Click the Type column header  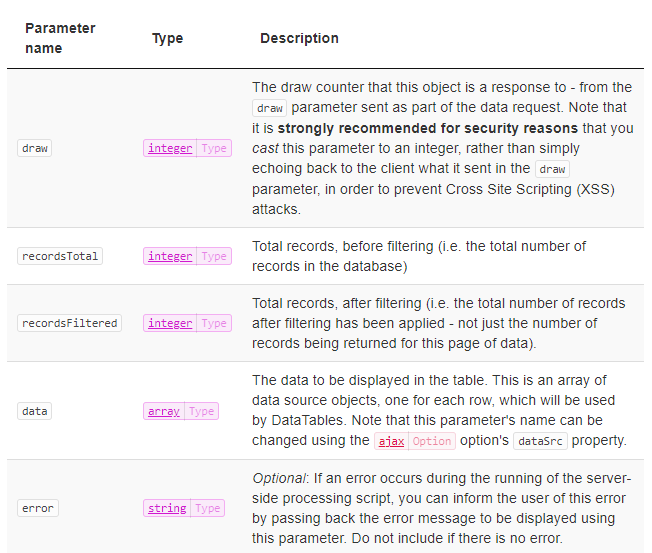click(168, 38)
